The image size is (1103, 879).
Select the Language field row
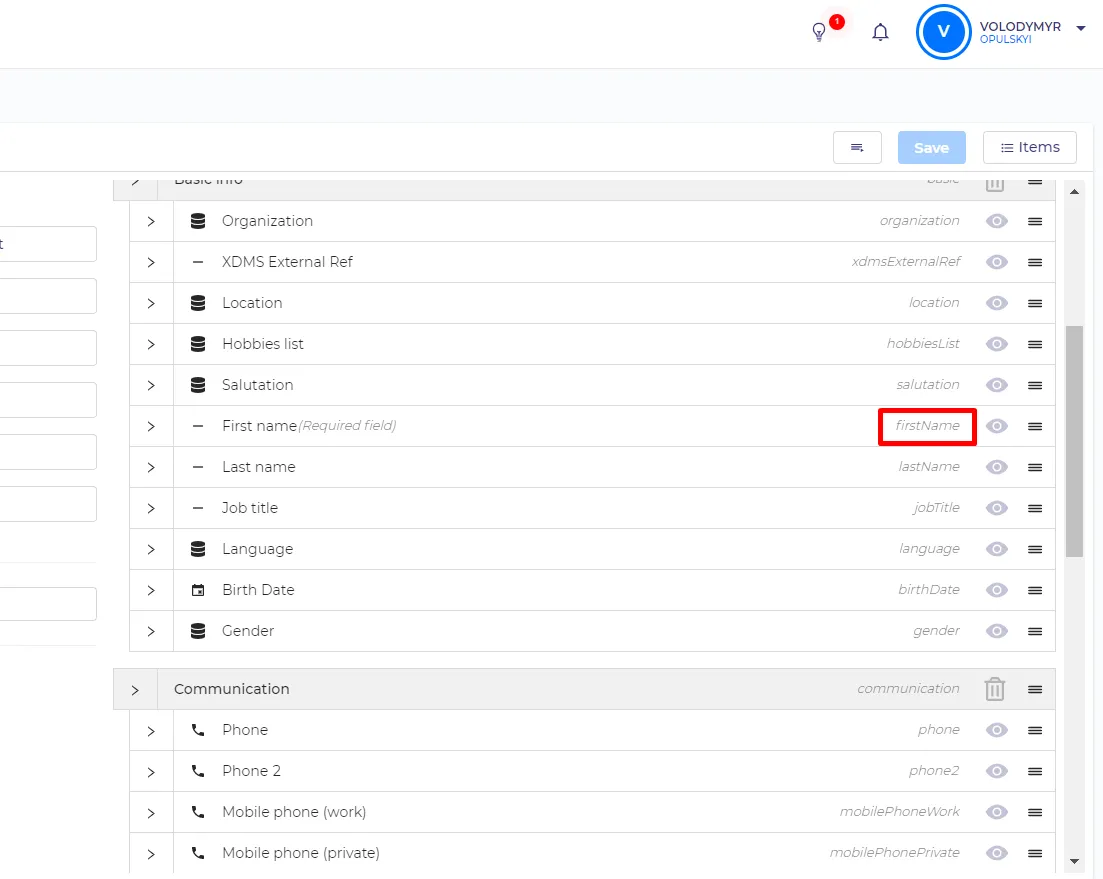(x=592, y=549)
